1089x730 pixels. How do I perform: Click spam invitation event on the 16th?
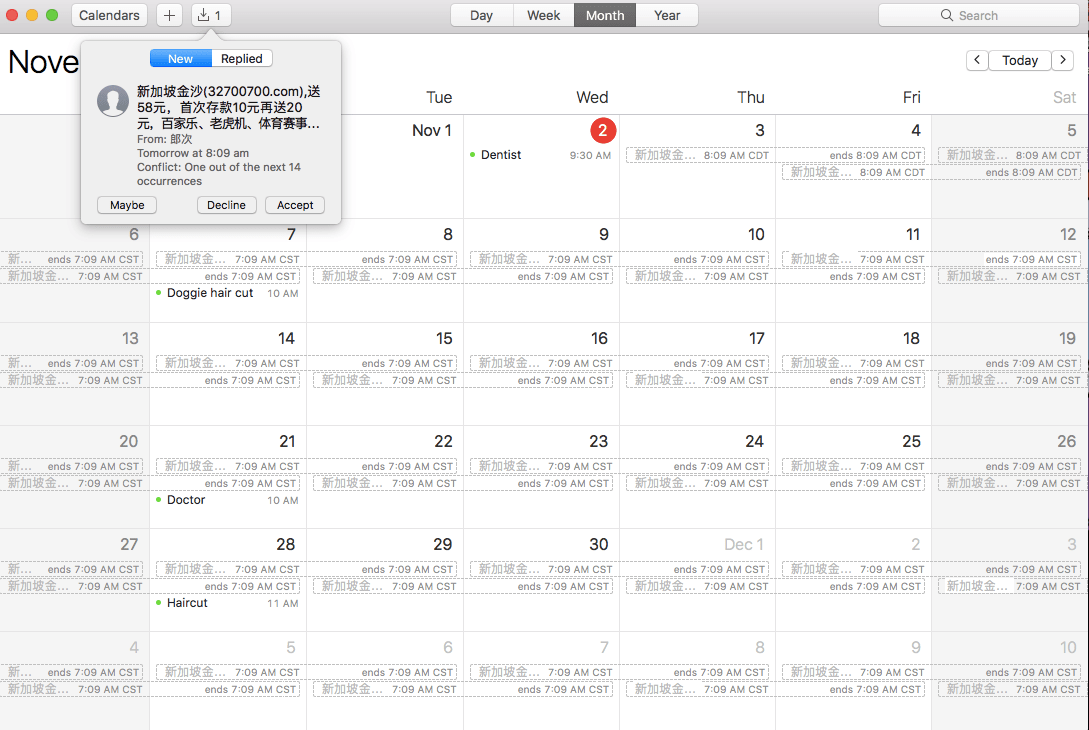(542, 363)
